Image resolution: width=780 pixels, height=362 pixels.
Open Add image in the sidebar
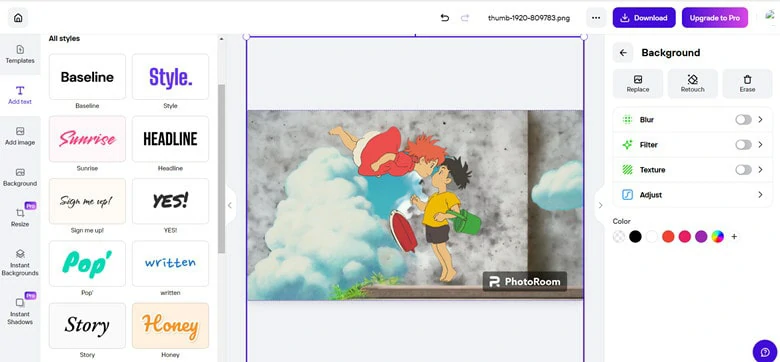pyautogui.click(x=20, y=136)
